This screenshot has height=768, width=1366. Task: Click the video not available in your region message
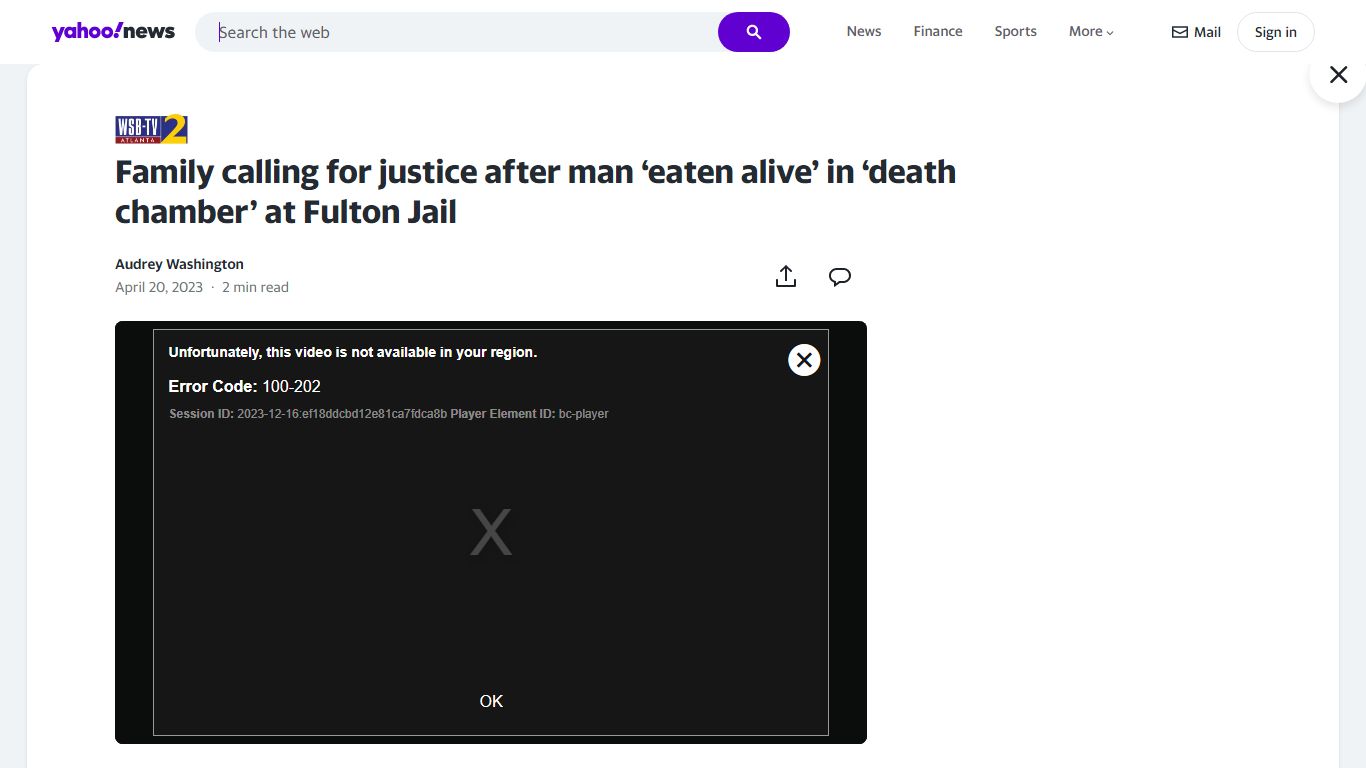point(353,352)
